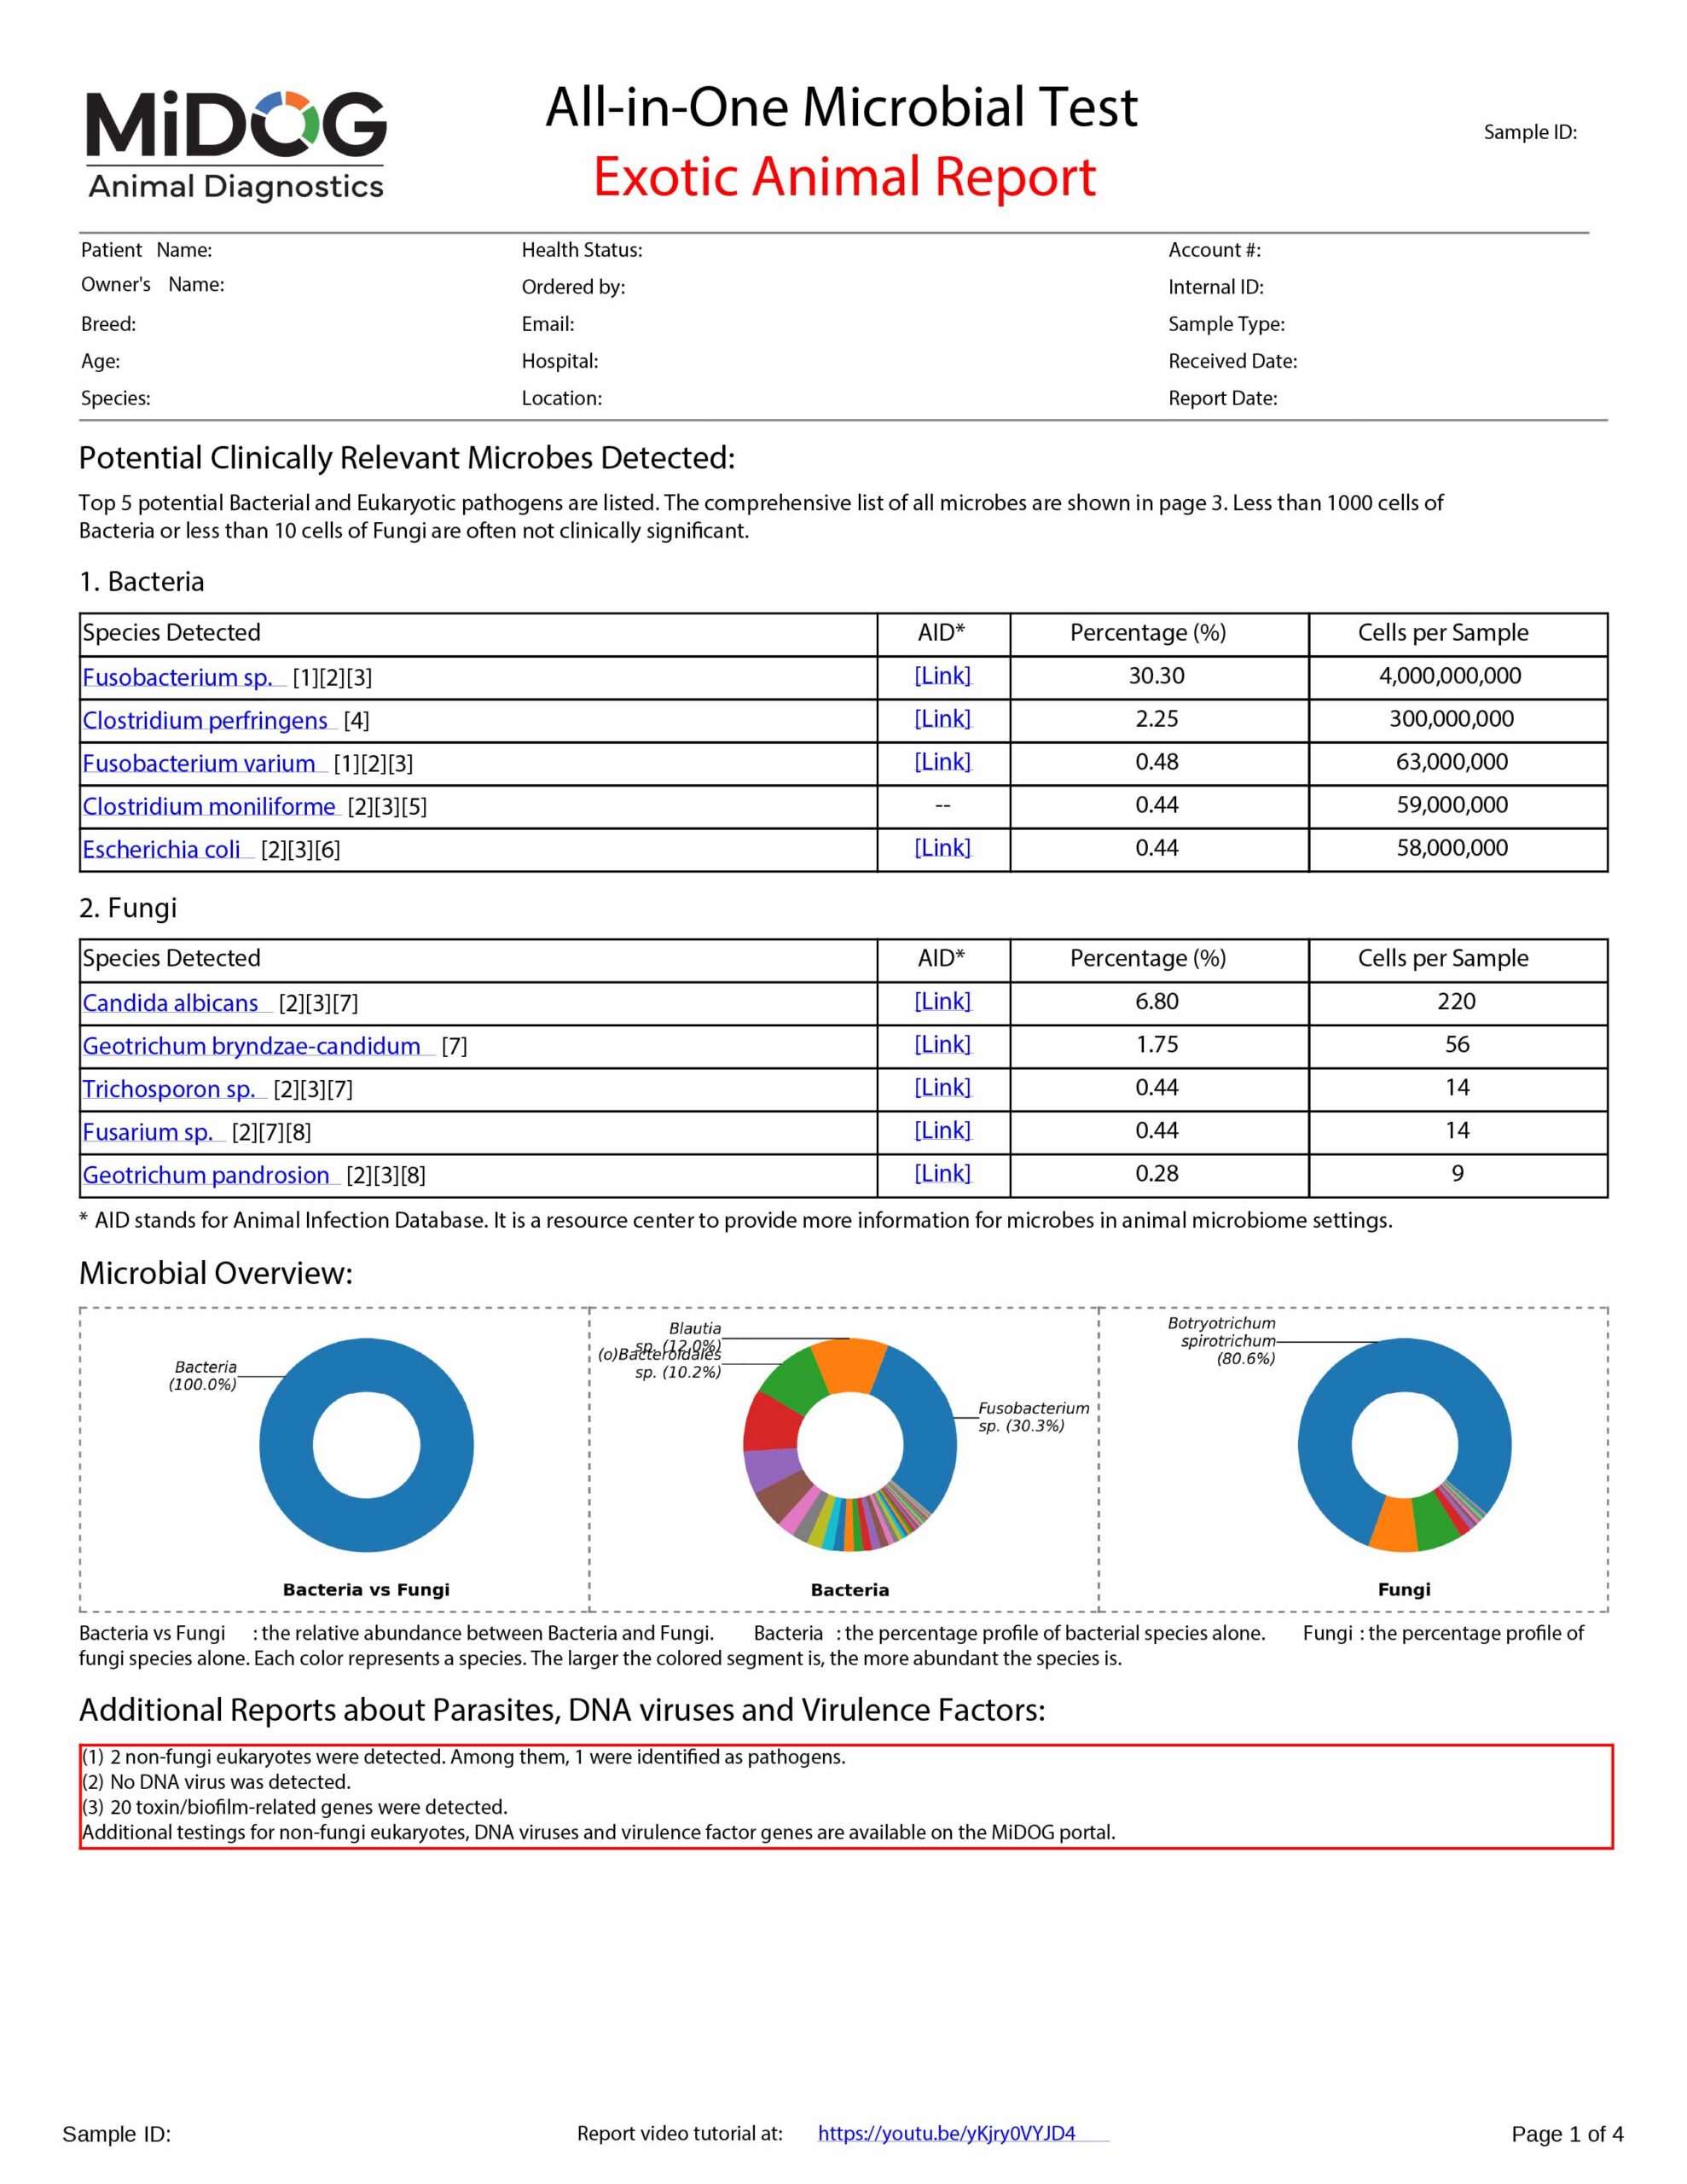Click the '20 toxin/biofilm-related genes' line
The image size is (1687, 2184).
click(x=295, y=1807)
